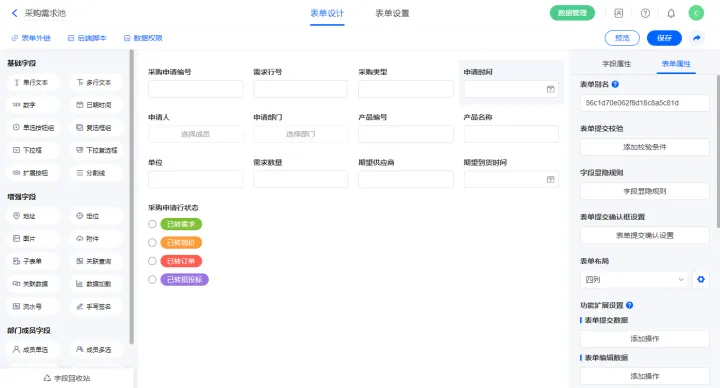Add a 关联数据 field
This screenshot has height=388, width=720.
[x=34, y=284]
